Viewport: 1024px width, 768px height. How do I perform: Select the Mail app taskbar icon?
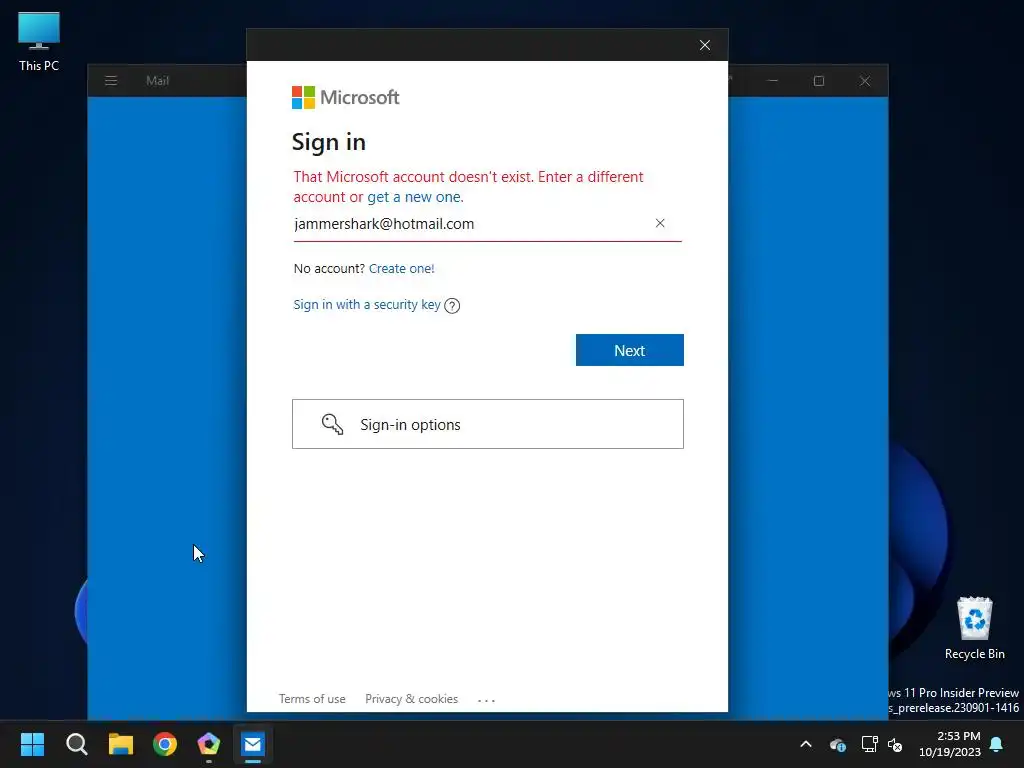tap(253, 744)
